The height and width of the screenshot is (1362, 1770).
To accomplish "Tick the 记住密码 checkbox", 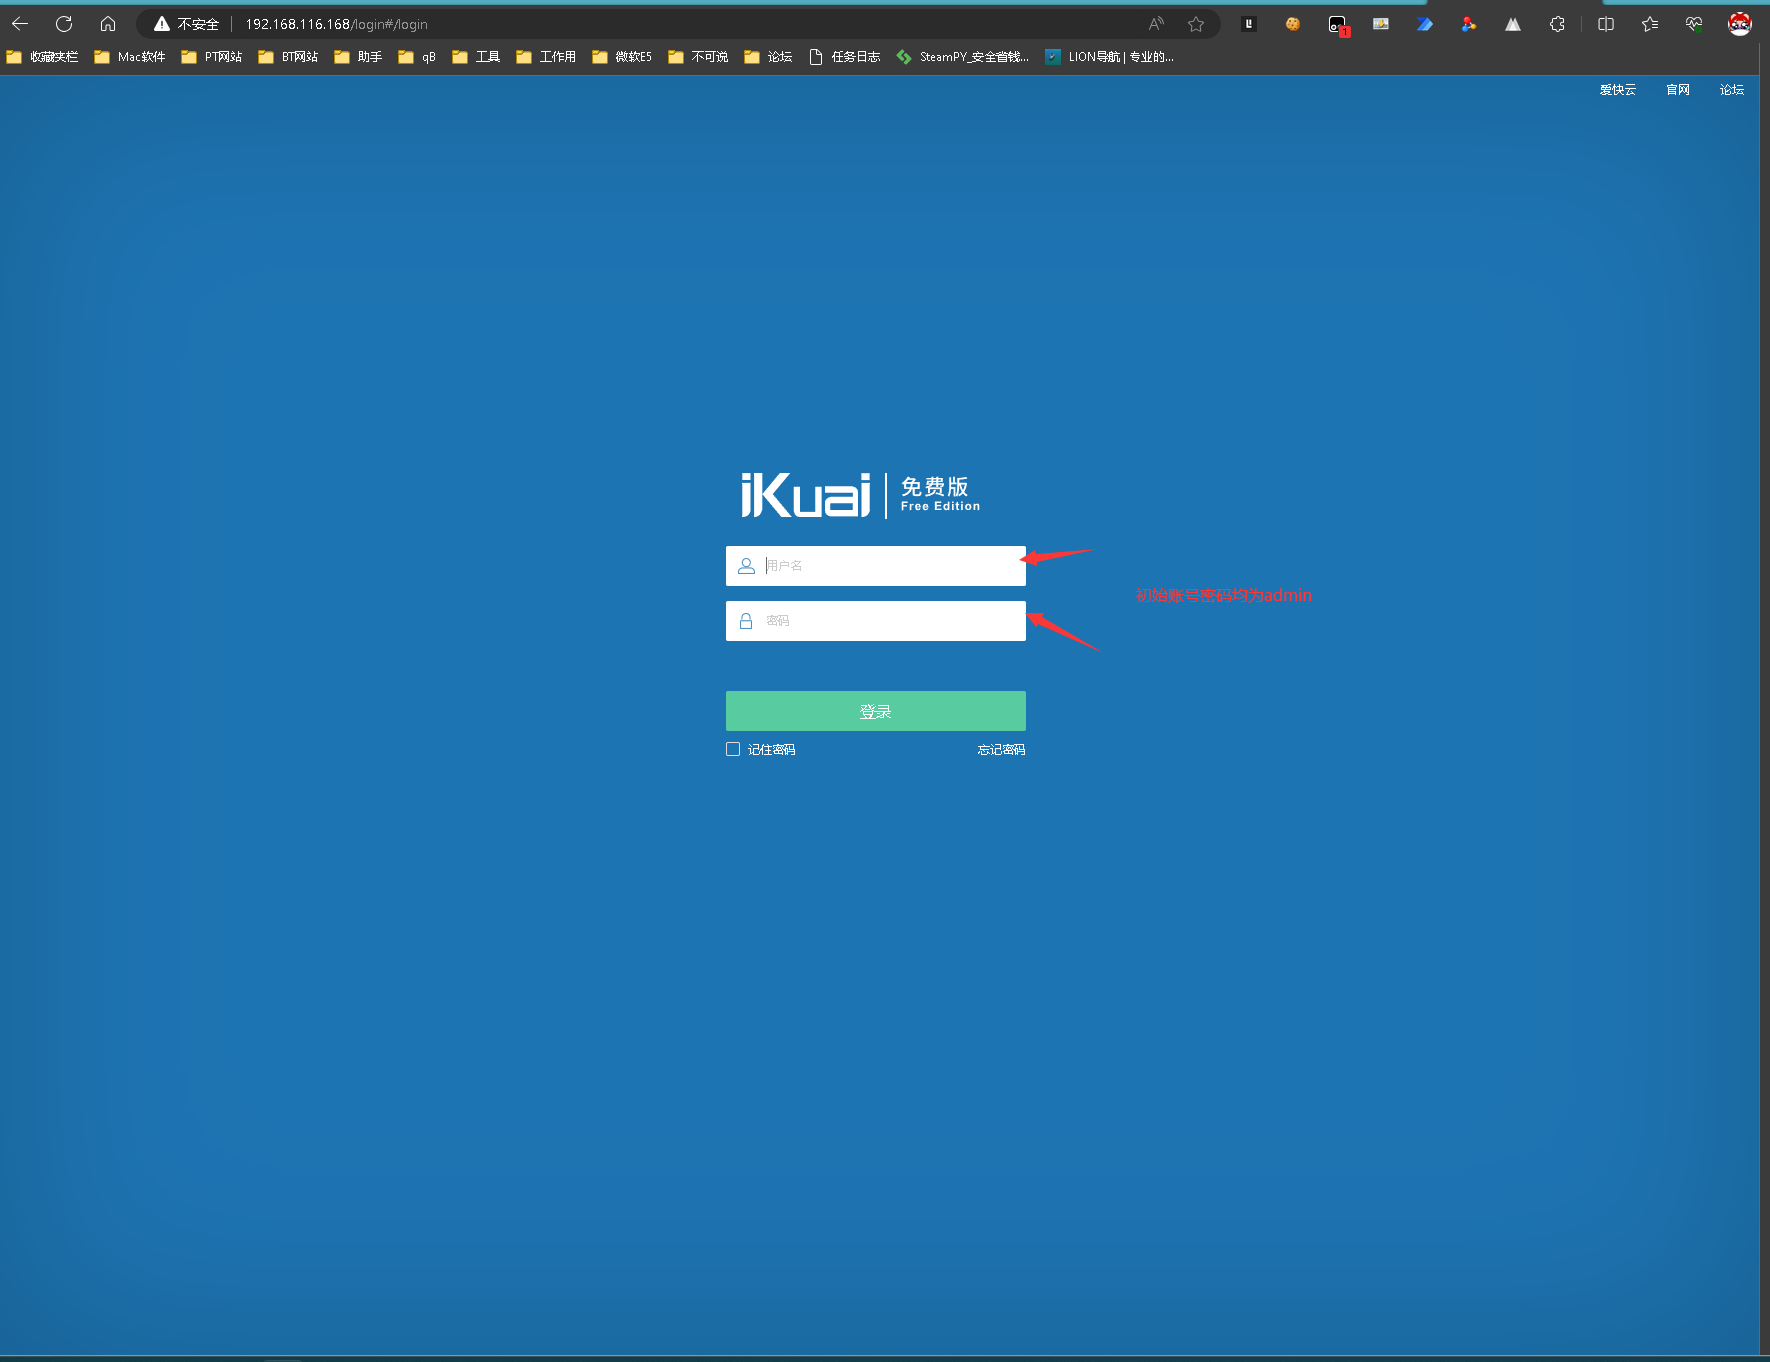I will 733,749.
